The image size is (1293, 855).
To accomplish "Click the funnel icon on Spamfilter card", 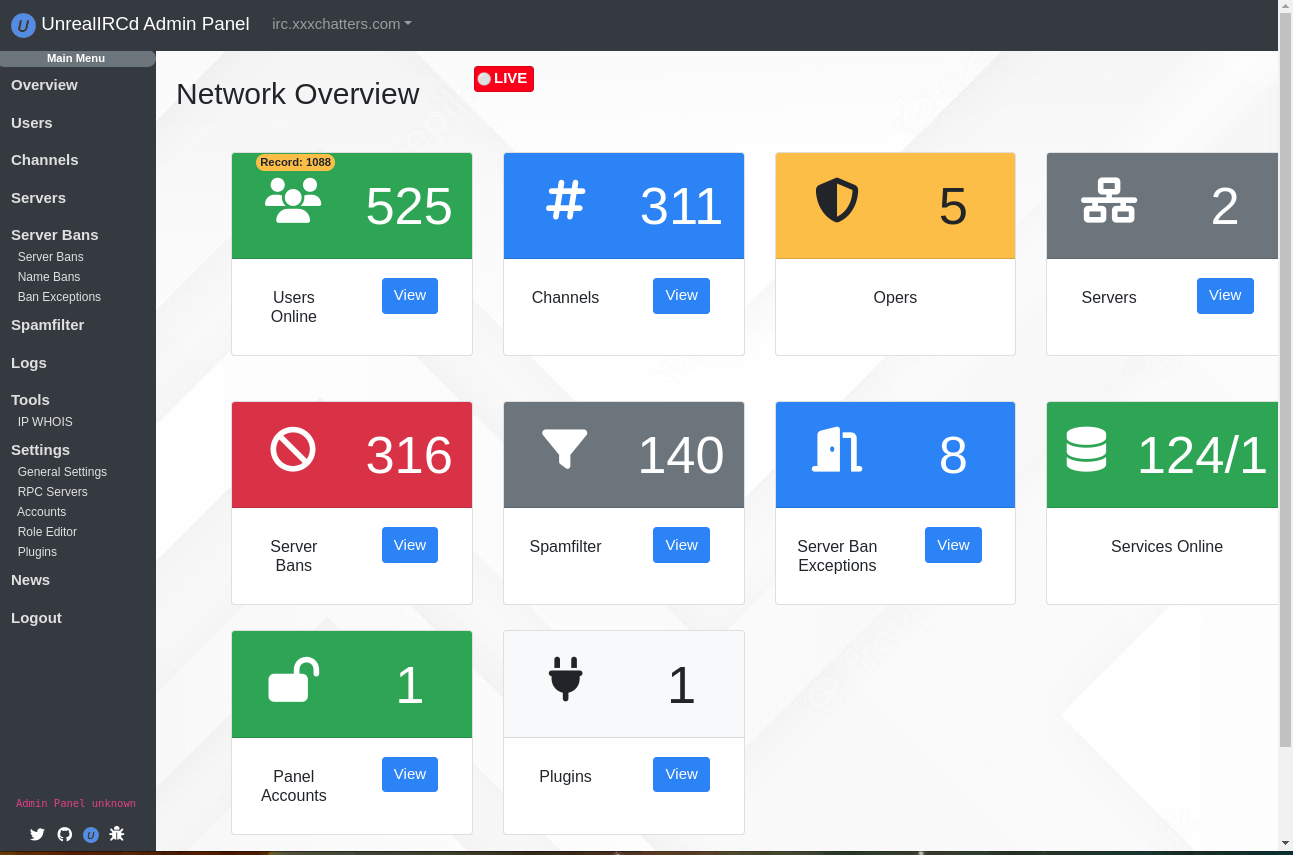I will point(565,449).
